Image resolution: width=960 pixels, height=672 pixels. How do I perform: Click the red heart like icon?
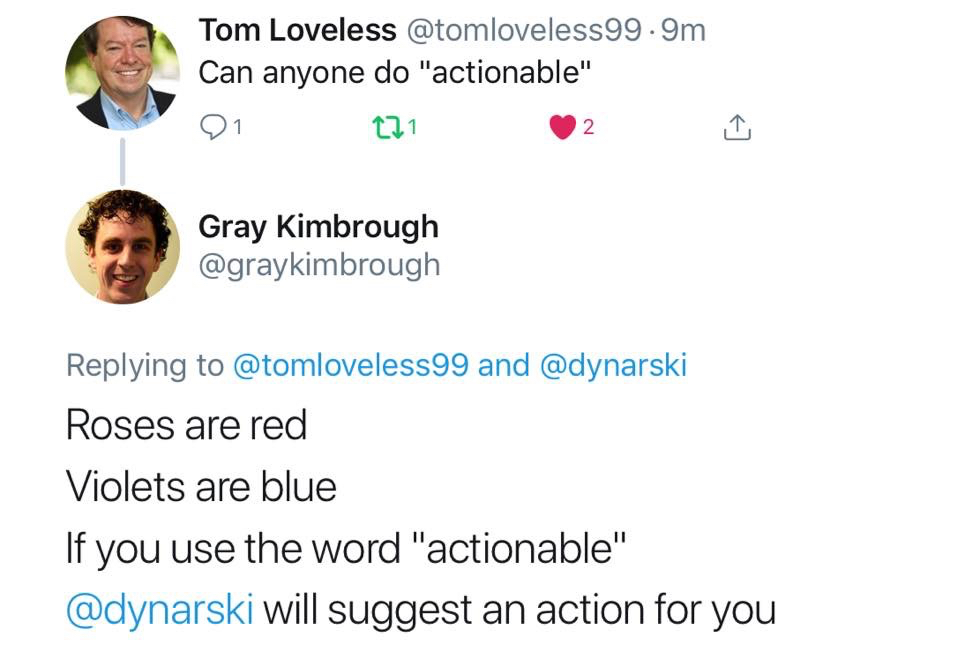[563, 127]
